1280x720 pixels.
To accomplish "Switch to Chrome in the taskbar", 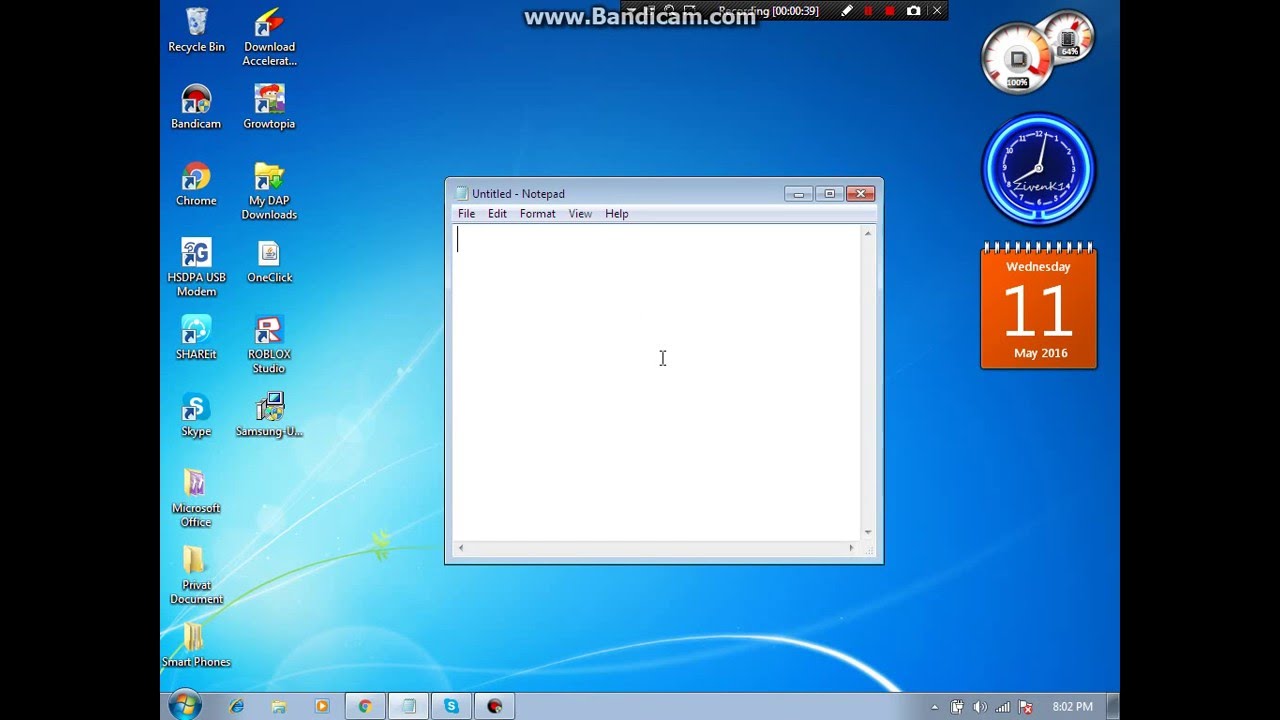I will [365, 706].
